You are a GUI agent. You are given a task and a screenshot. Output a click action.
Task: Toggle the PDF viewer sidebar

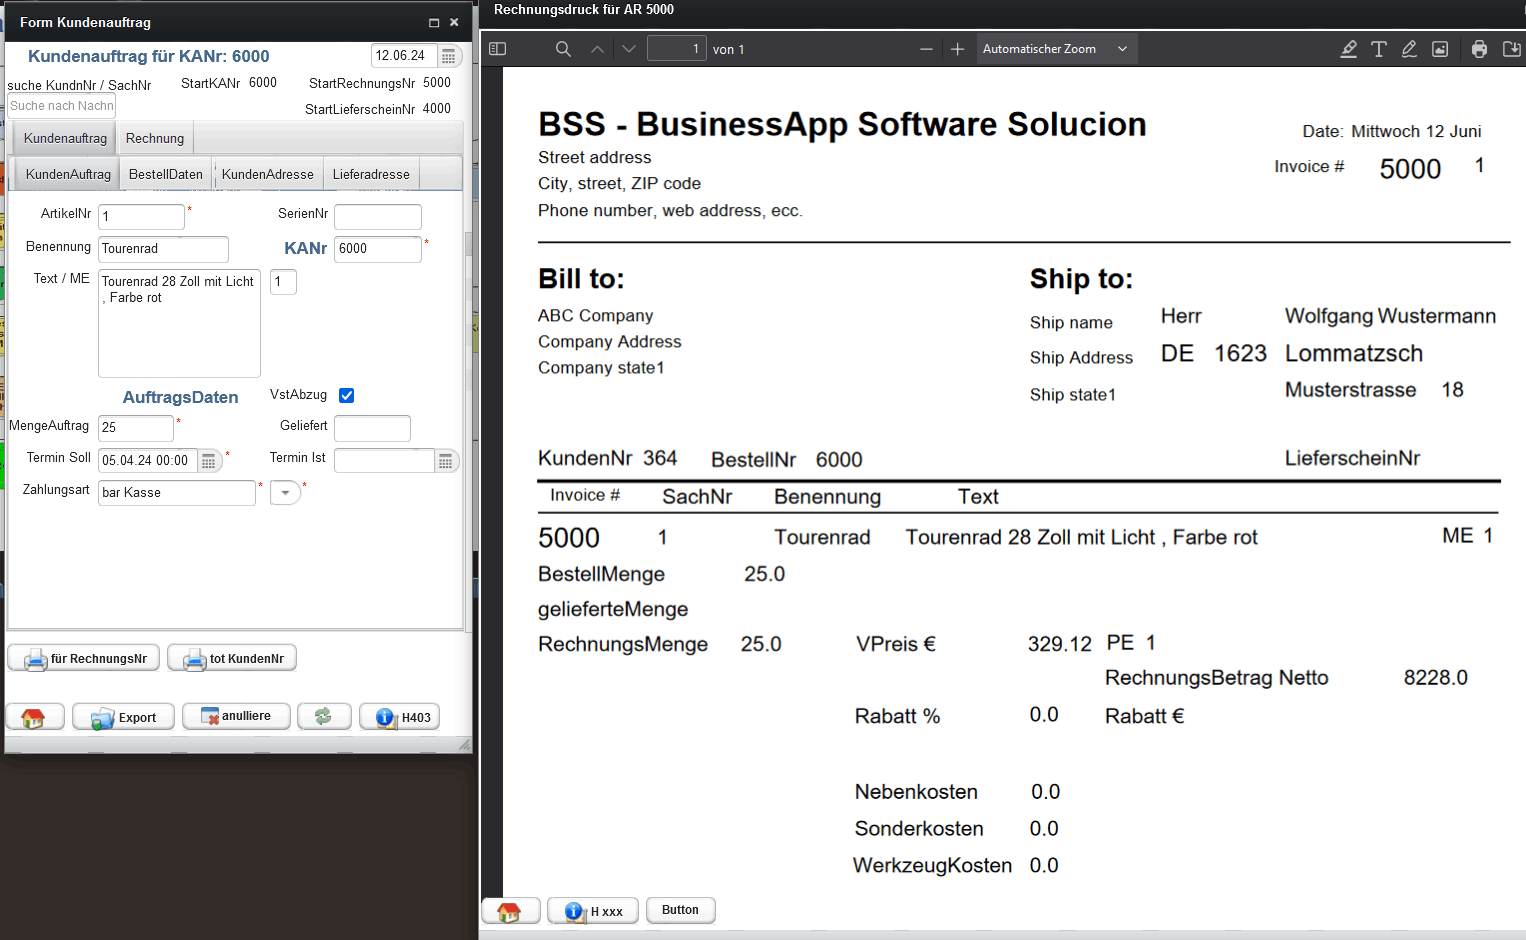pyautogui.click(x=497, y=49)
